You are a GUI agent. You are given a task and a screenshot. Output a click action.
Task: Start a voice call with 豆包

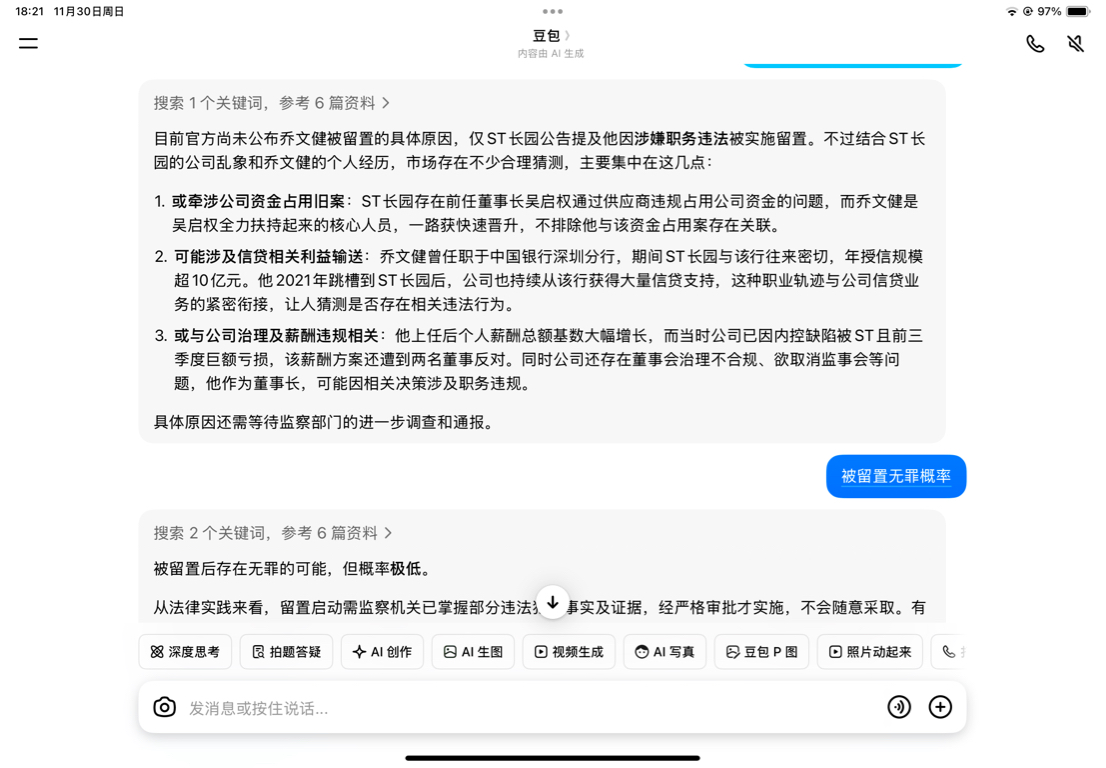pos(1035,44)
